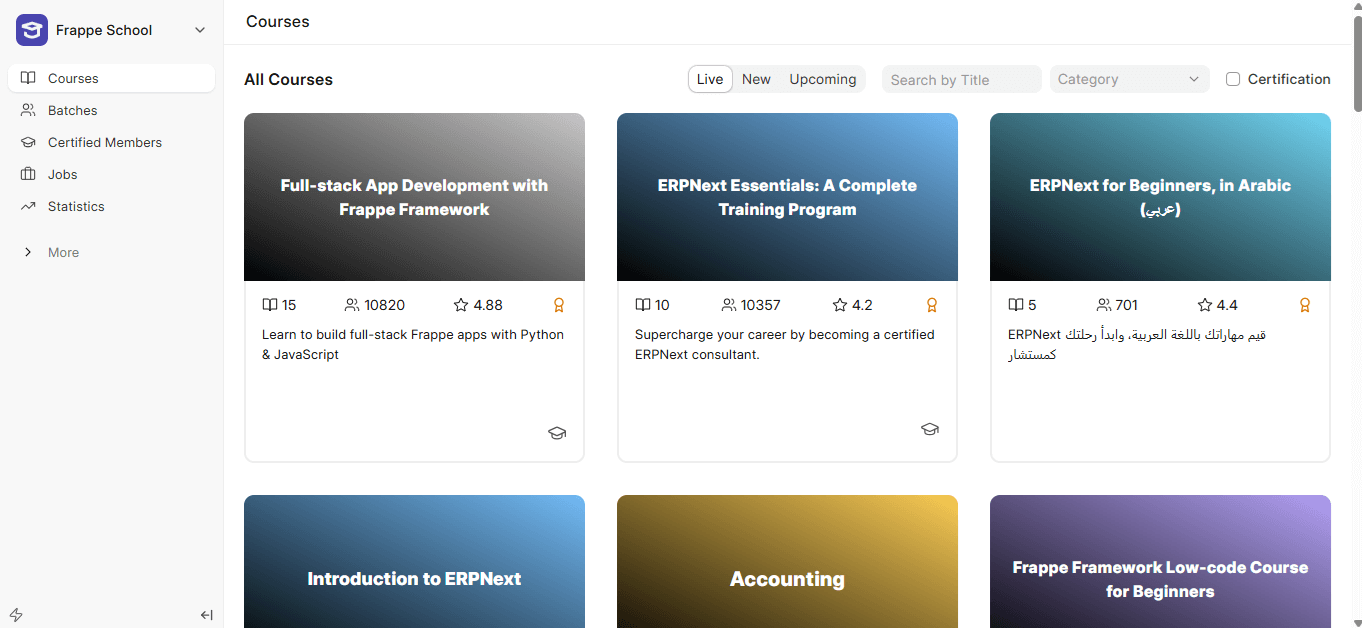The width and height of the screenshot is (1362, 628).
Task: Select the Upcoming courses filter
Action: pos(822,79)
